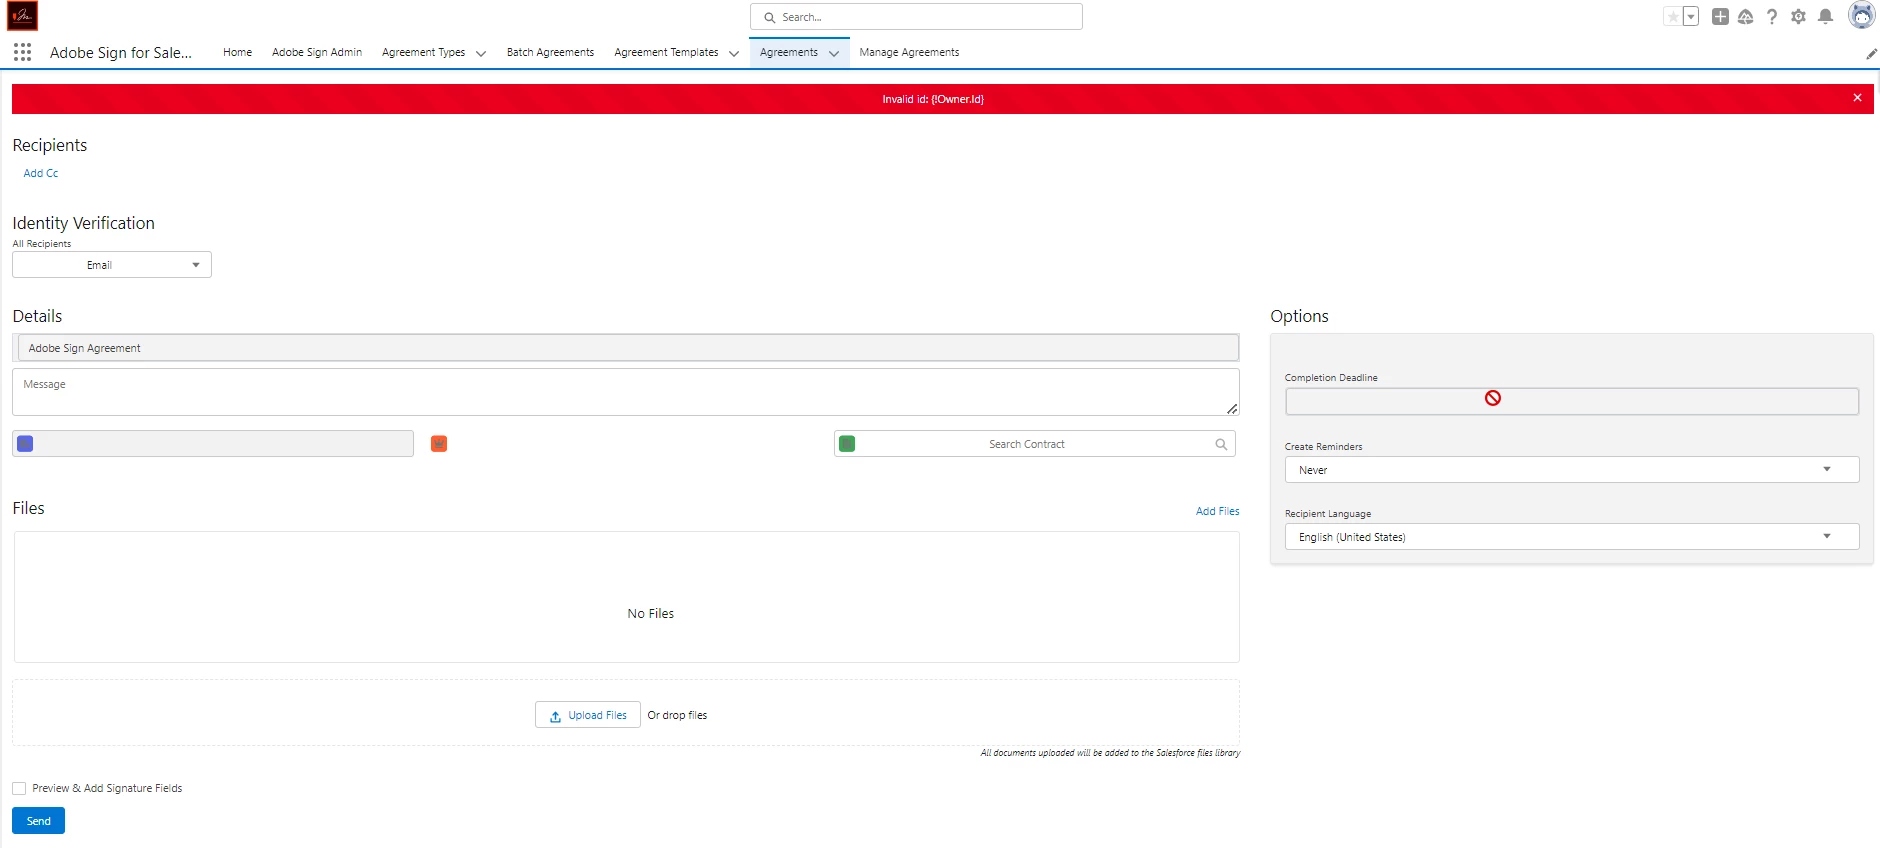Screen dimensions: 1880x848
Task: Open the favorites list dropdown arrow
Action: click(x=1691, y=17)
